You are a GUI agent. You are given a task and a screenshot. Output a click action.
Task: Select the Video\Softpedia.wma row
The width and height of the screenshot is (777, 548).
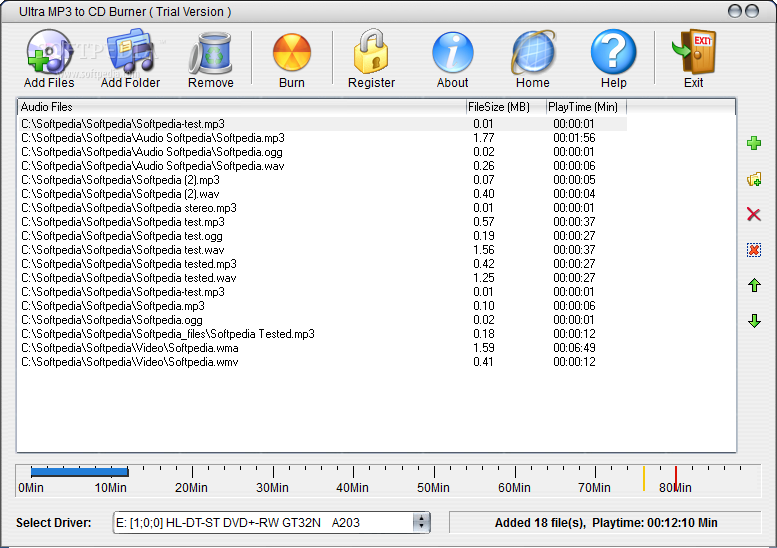coord(323,348)
